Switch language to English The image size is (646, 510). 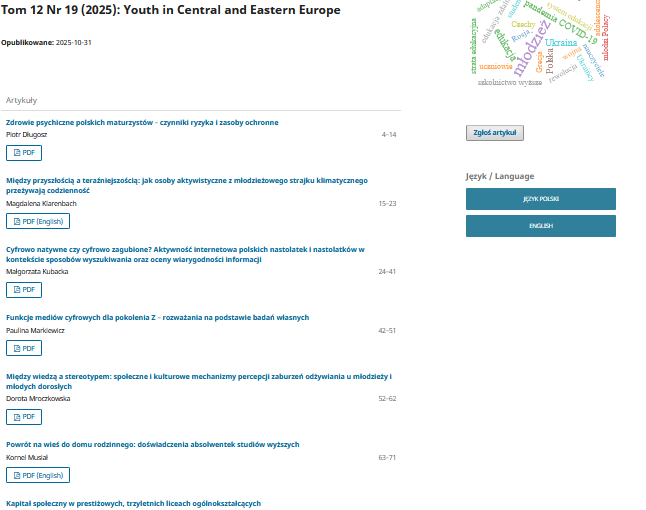540,226
